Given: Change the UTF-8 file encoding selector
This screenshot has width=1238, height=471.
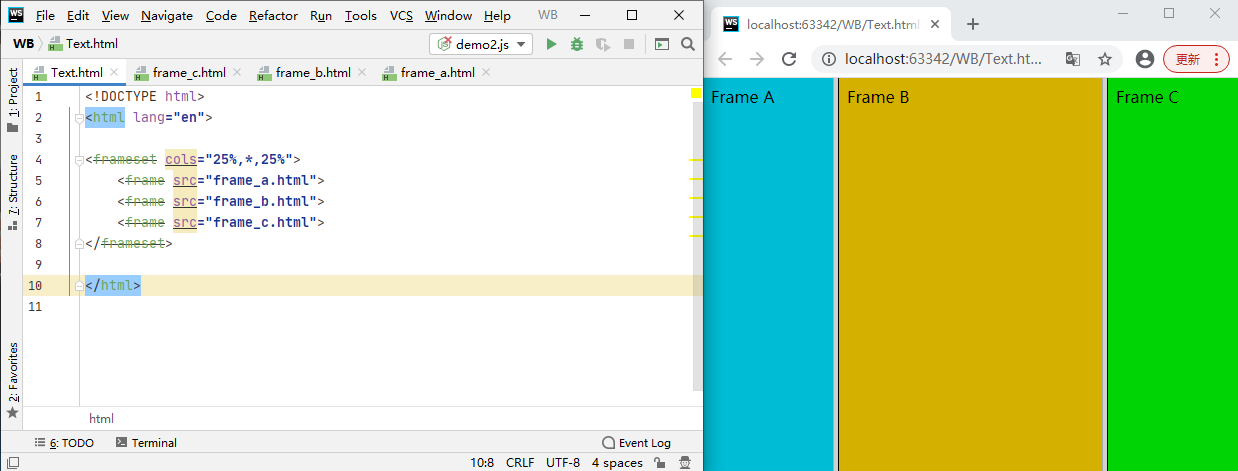Looking at the screenshot, I should coord(562,463).
